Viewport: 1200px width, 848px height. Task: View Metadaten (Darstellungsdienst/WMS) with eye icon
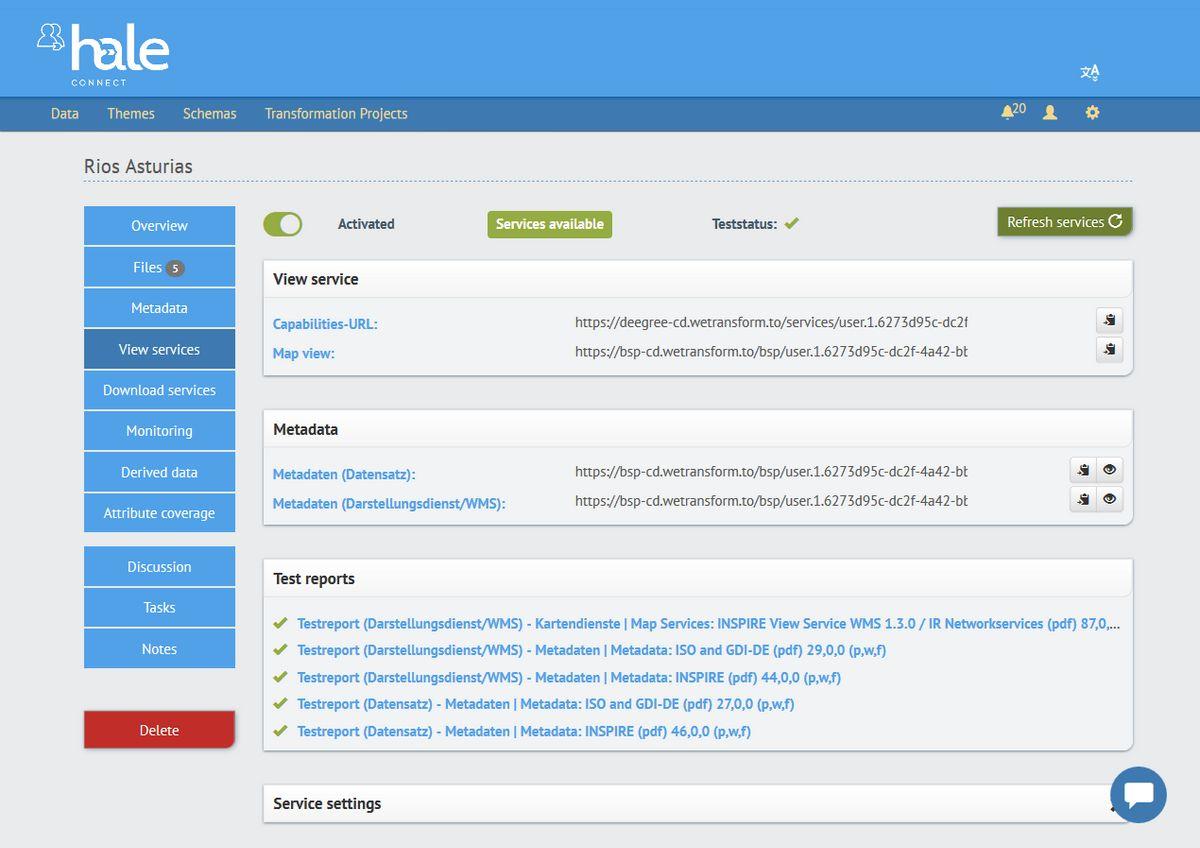1109,499
